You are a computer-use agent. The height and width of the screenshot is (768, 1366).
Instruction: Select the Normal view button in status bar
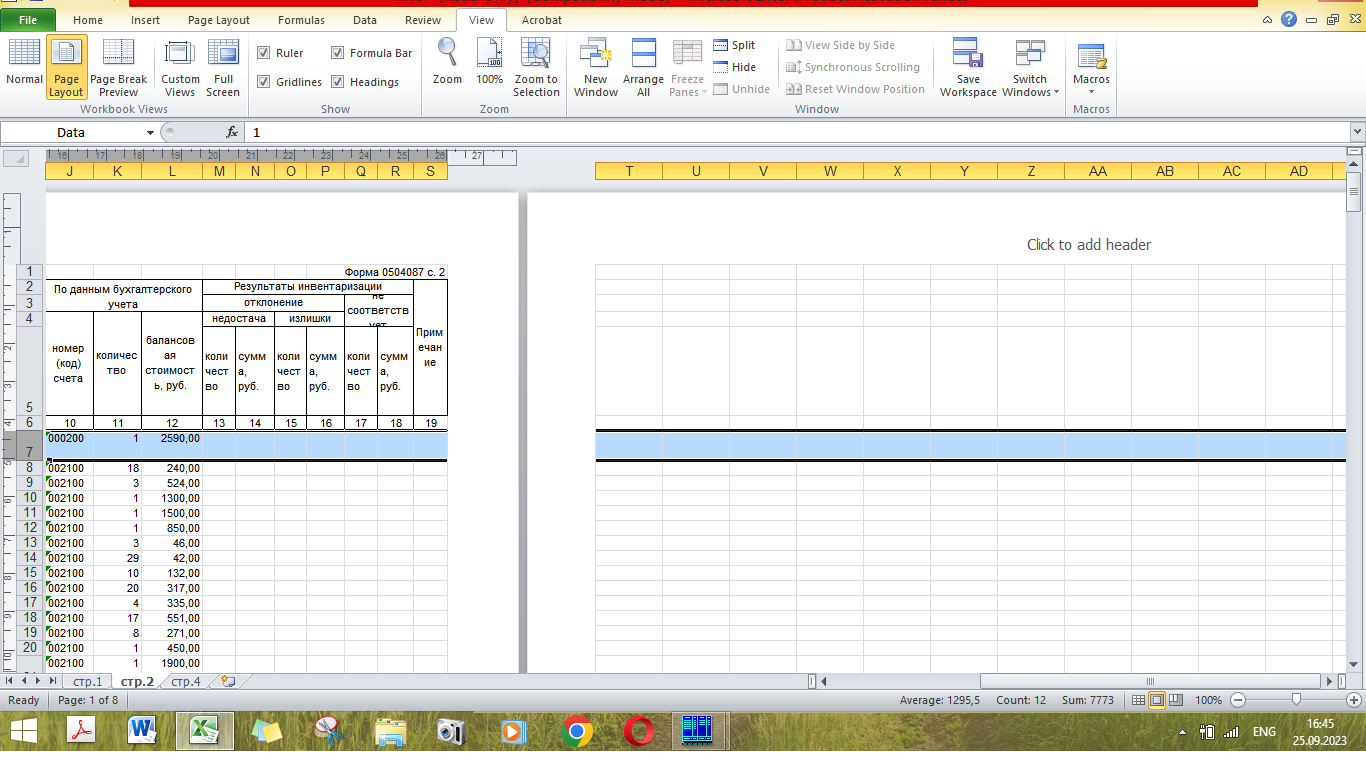(1138, 700)
